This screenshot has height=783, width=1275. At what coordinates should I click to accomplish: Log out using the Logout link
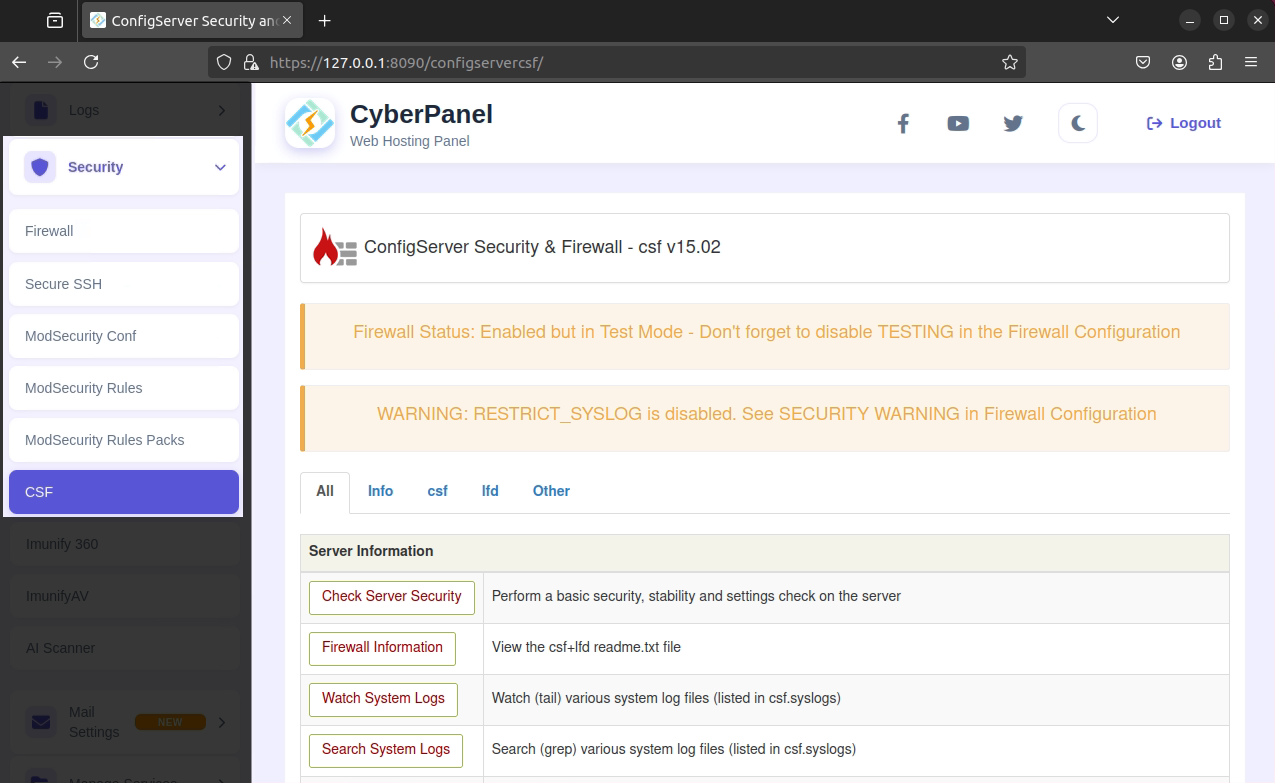[x=1183, y=123]
